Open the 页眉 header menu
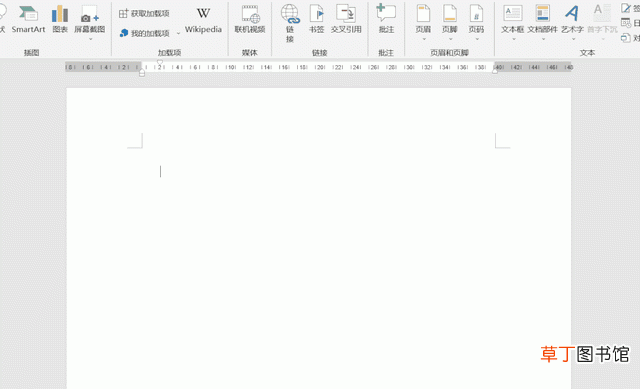Screen dimensions: 640x389 [x=423, y=19]
